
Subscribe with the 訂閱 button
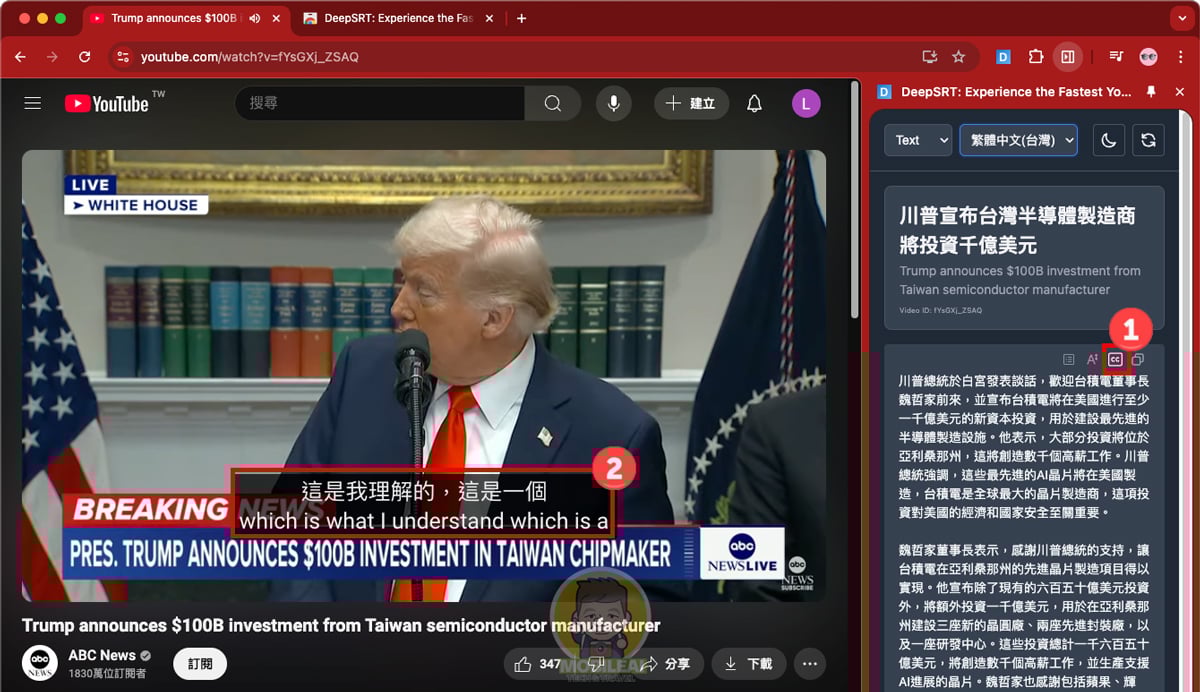[200, 663]
